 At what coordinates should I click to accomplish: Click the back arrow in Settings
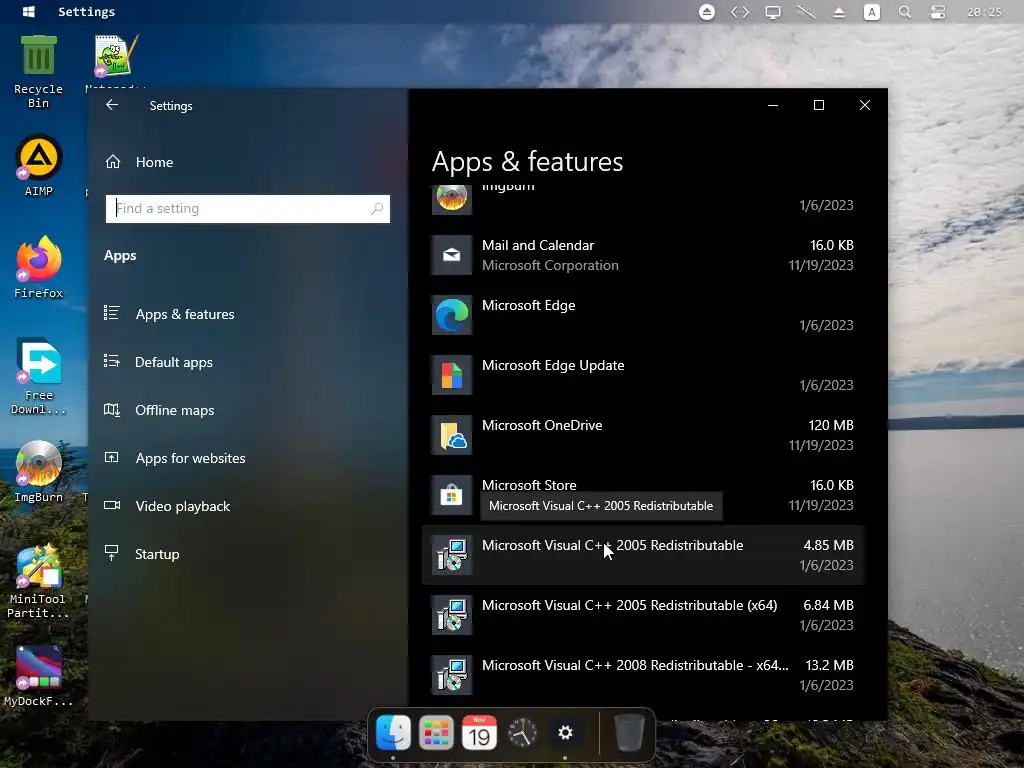pos(112,105)
